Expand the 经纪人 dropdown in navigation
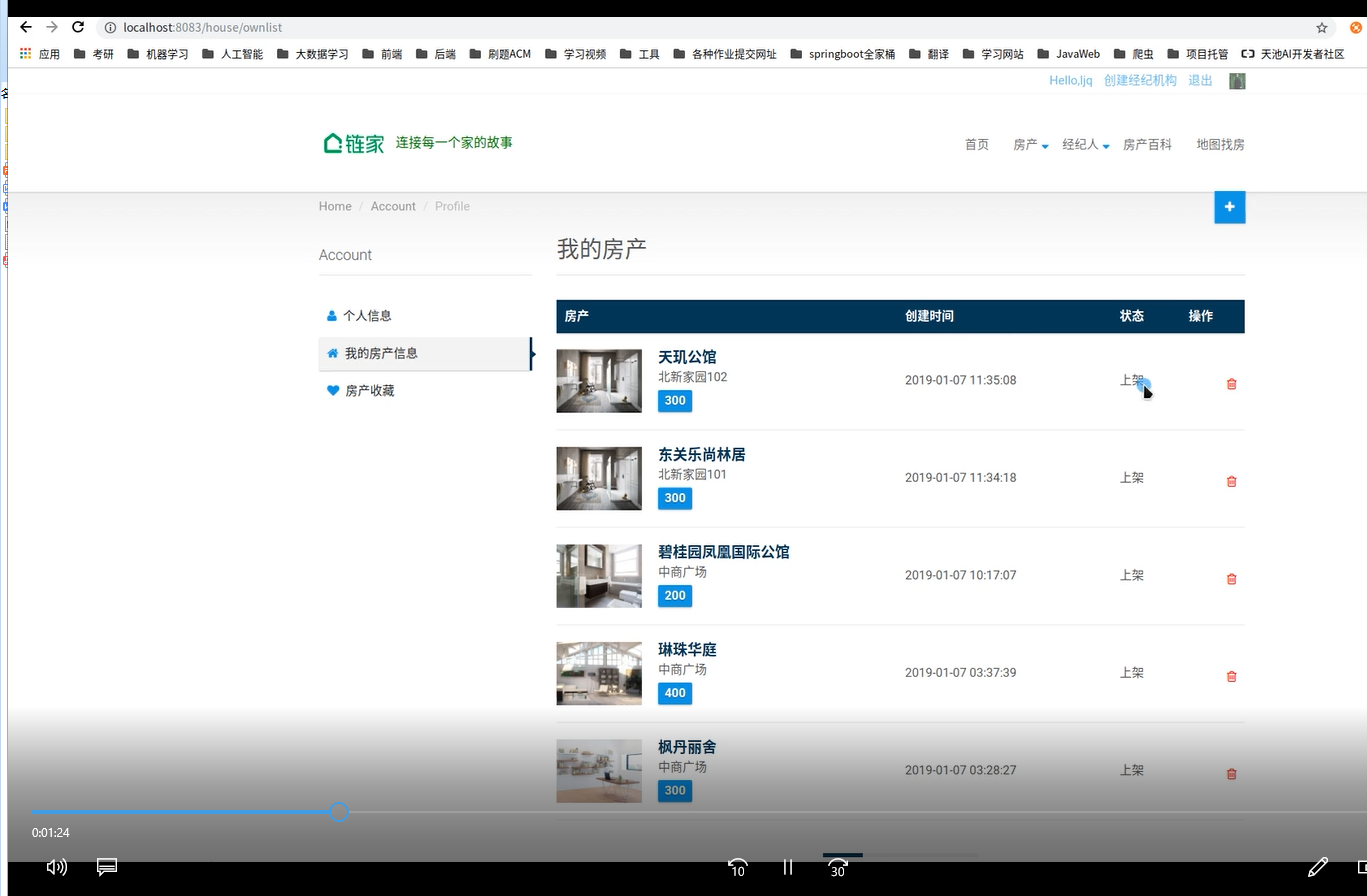Screen dimensions: 1367x896 pyautogui.click(x=1086, y=145)
